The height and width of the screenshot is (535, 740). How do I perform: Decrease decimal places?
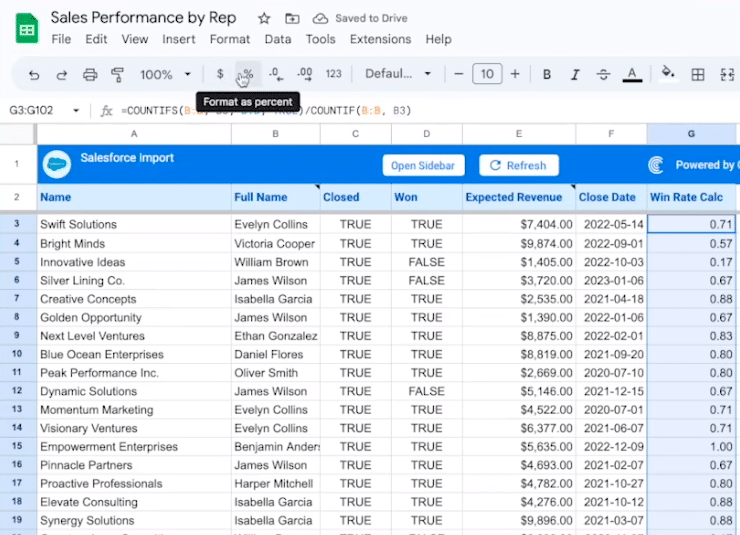pyautogui.click(x=275, y=74)
